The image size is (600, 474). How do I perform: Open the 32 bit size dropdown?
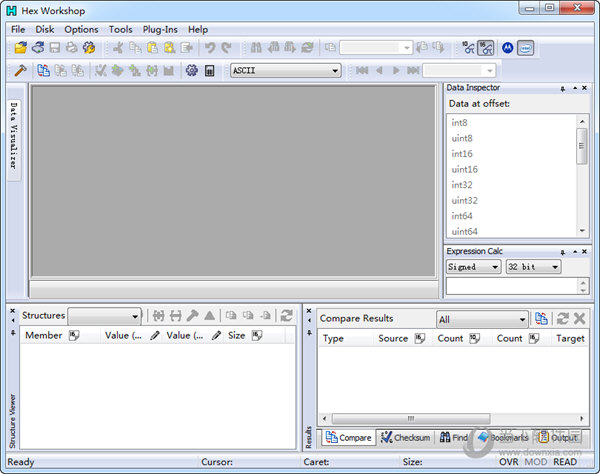tap(533, 267)
